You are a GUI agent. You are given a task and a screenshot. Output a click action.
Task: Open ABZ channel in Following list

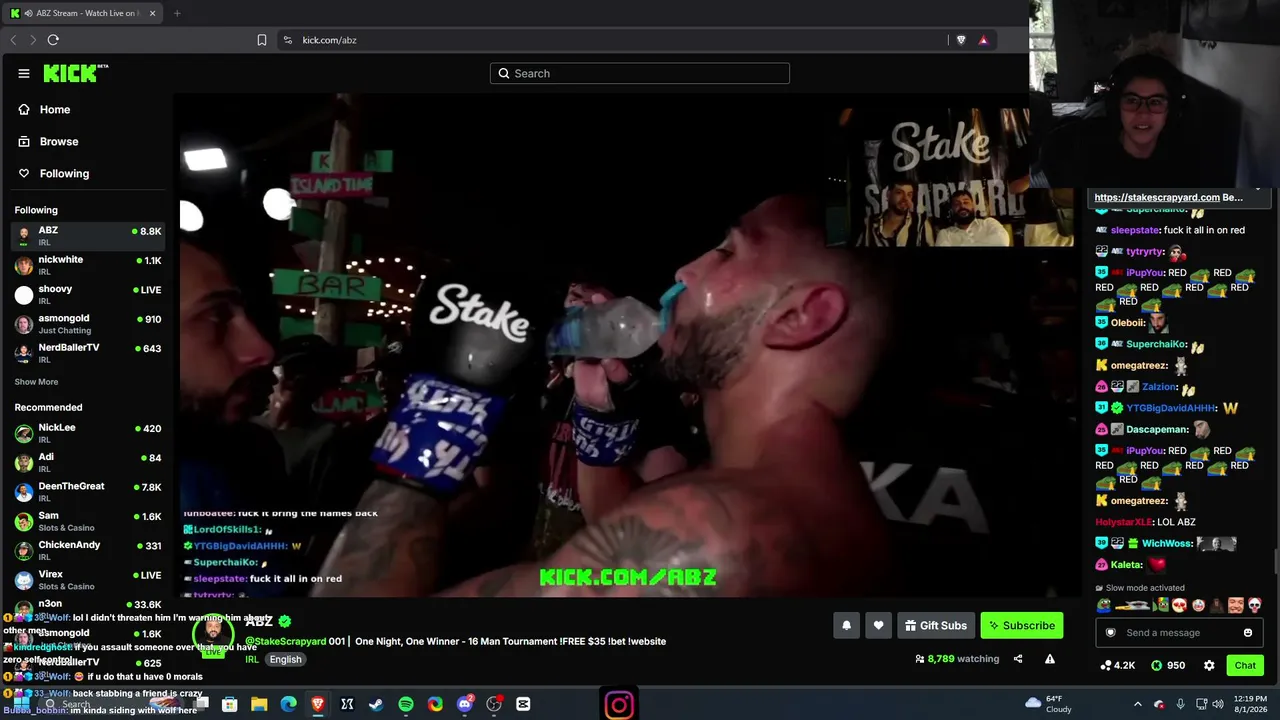coord(88,236)
